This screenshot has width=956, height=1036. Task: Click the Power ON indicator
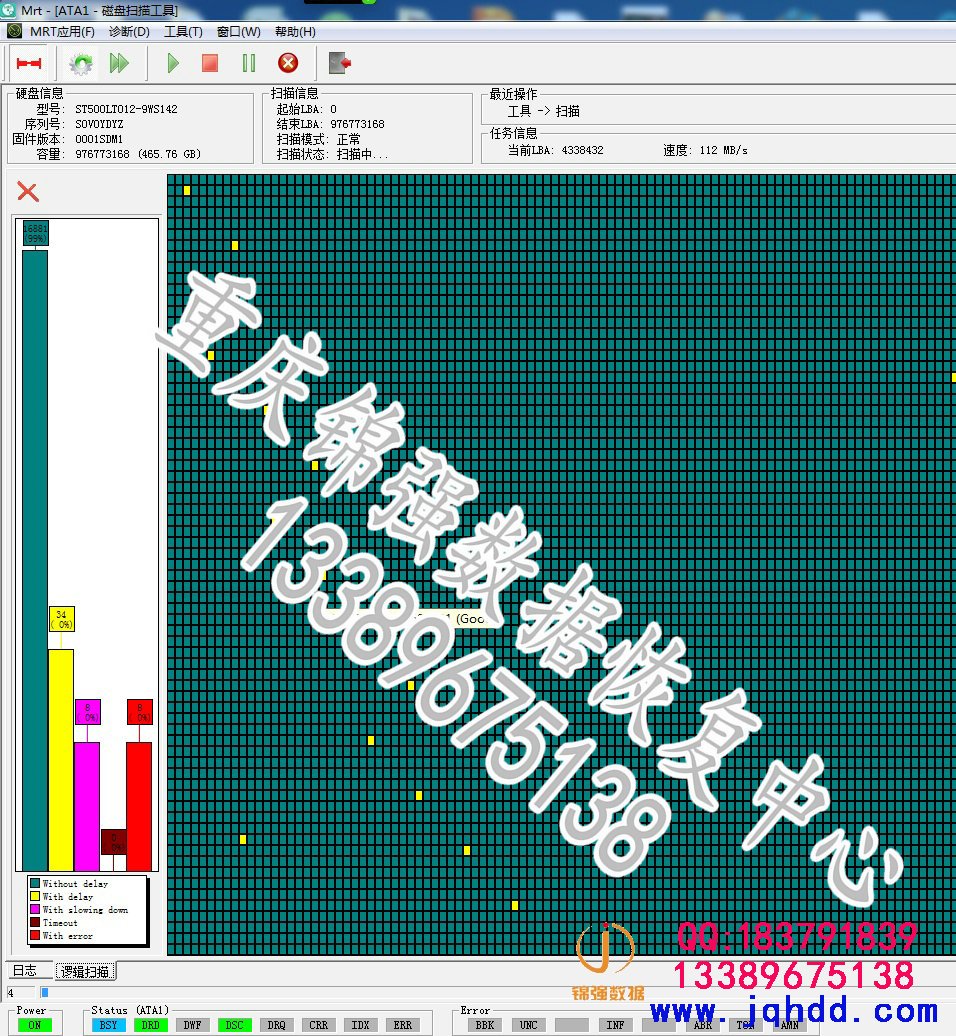click(x=34, y=1025)
